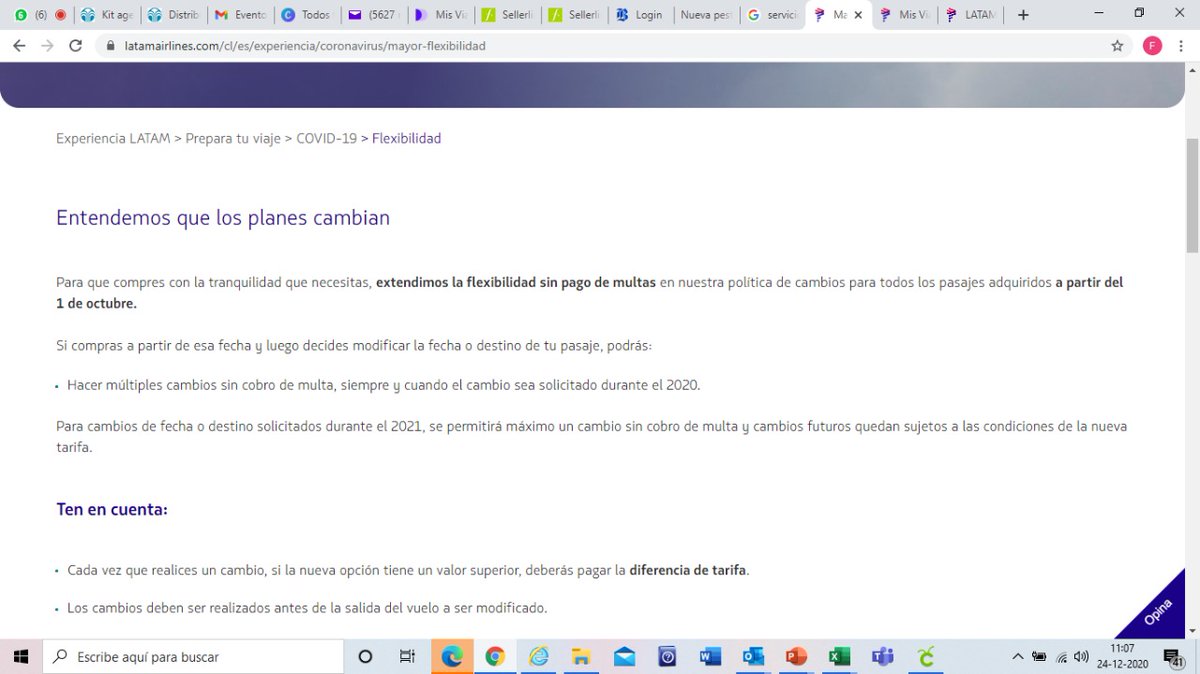Open Chrome's three-dot menu

click(1182, 46)
